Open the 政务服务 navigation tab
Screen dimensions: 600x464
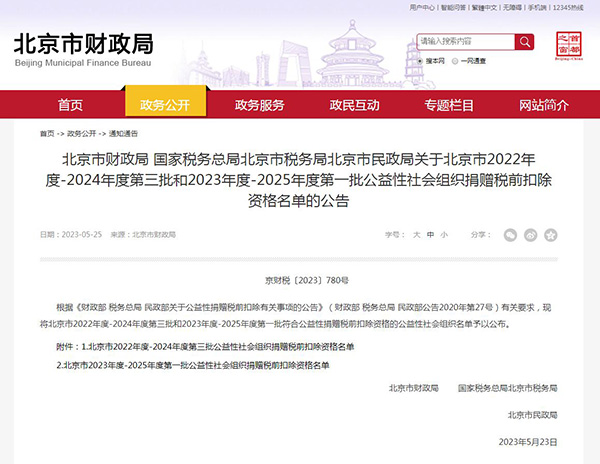pos(259,105)
